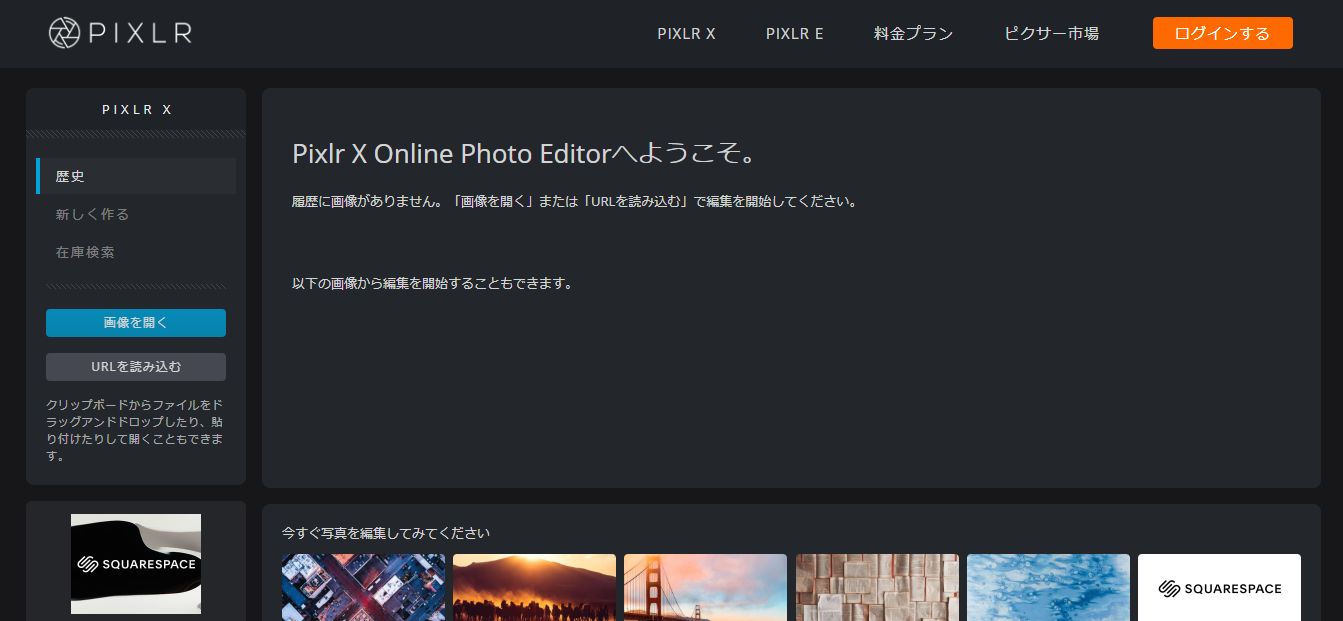Open ピクサー市場 marketplace link

1051,33
